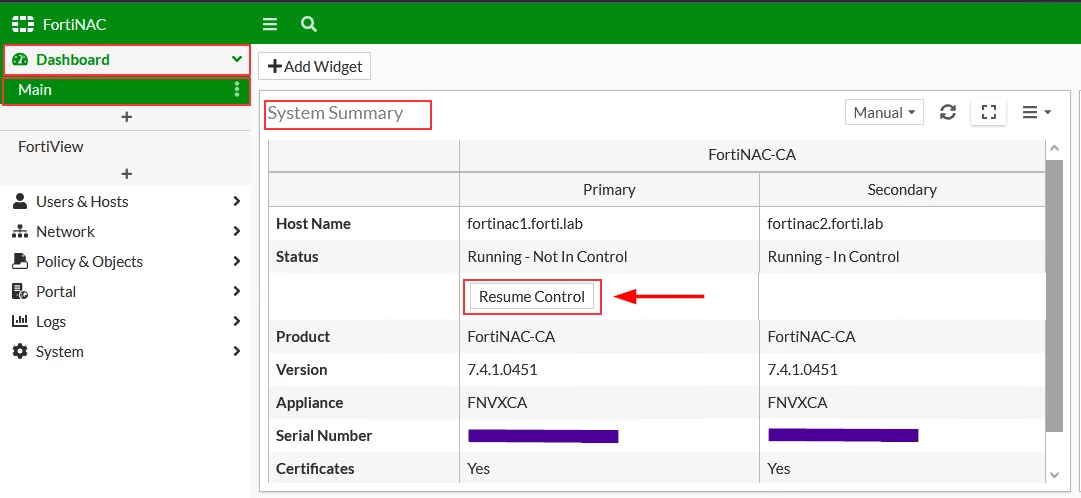1081x498 pixels.
Task: Click the System gear icon
Action: pyautogui.click(x=20, y=352)
